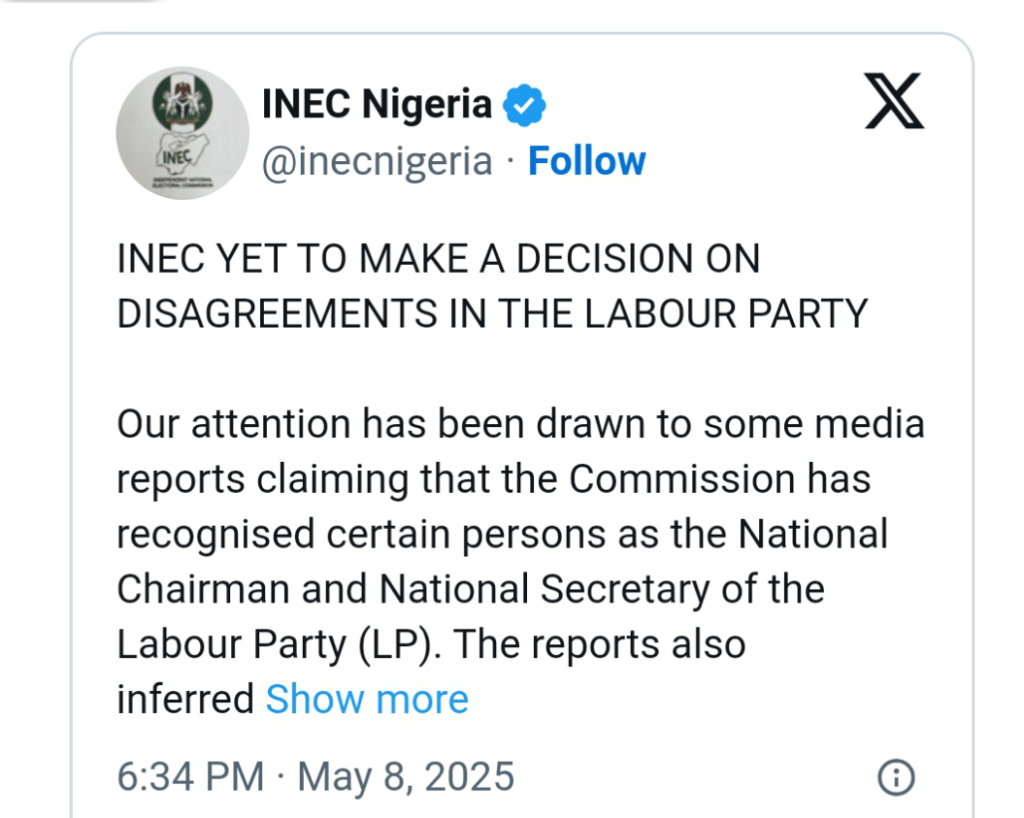The width and height of the screenshot is (1024, 818).
Task: Expand the tweet with Show more
Action: pyautogui.click(x=367, y=699)
